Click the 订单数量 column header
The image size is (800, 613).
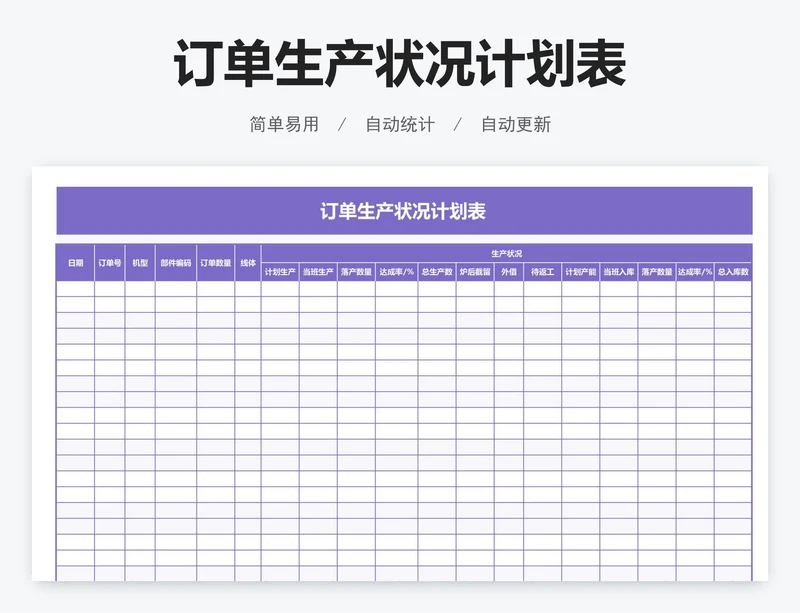(x=216, y=263)
